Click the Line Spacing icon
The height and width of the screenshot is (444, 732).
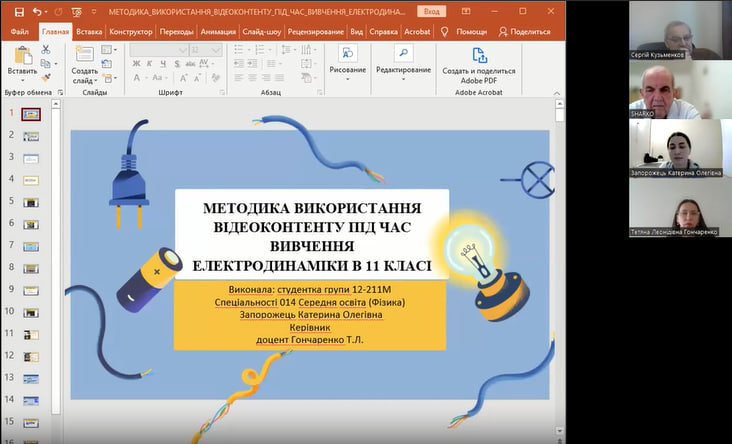pyautogui.click(x=288, y=49)
